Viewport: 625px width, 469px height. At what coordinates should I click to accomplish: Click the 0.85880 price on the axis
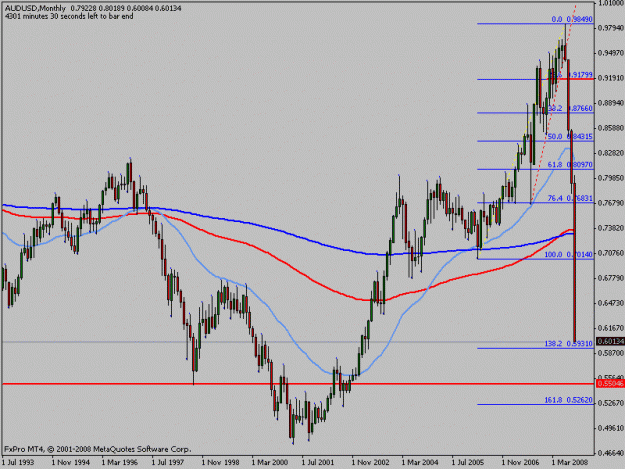tap(611, 128)
